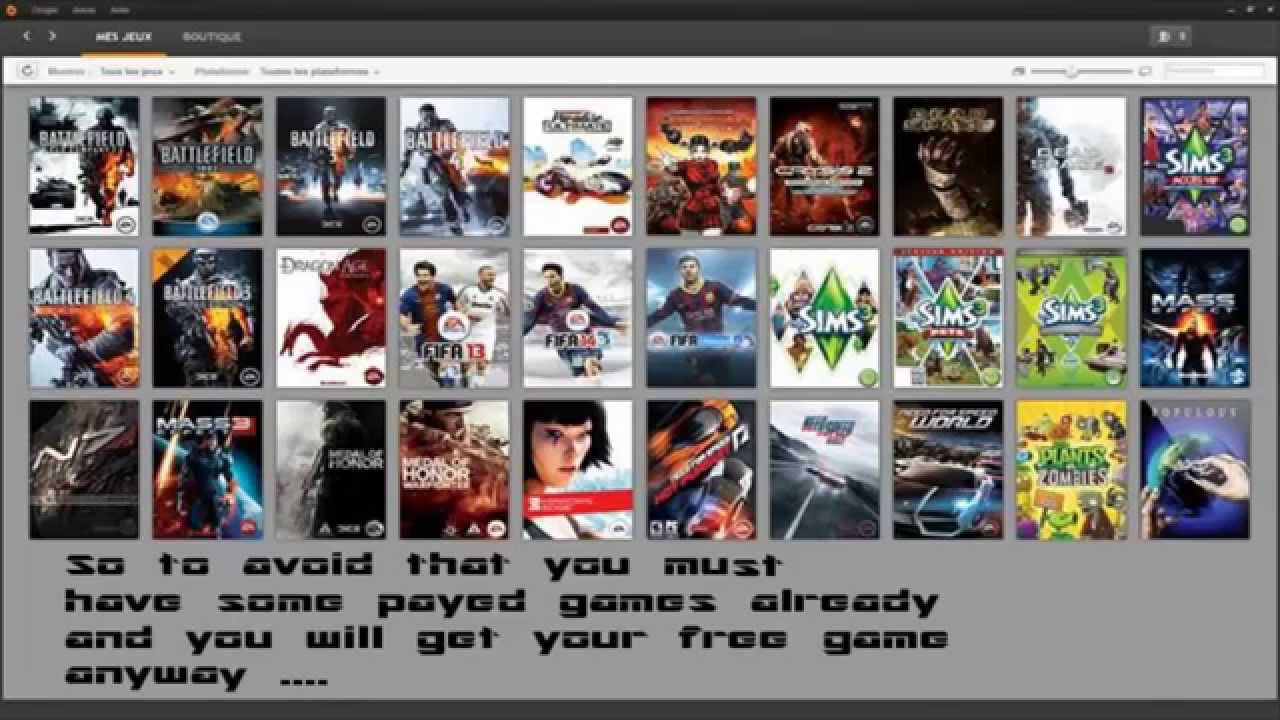Switch to the BOUTIQUE tab
This screenshot has width=1280, height=720.
click(212, 36)
